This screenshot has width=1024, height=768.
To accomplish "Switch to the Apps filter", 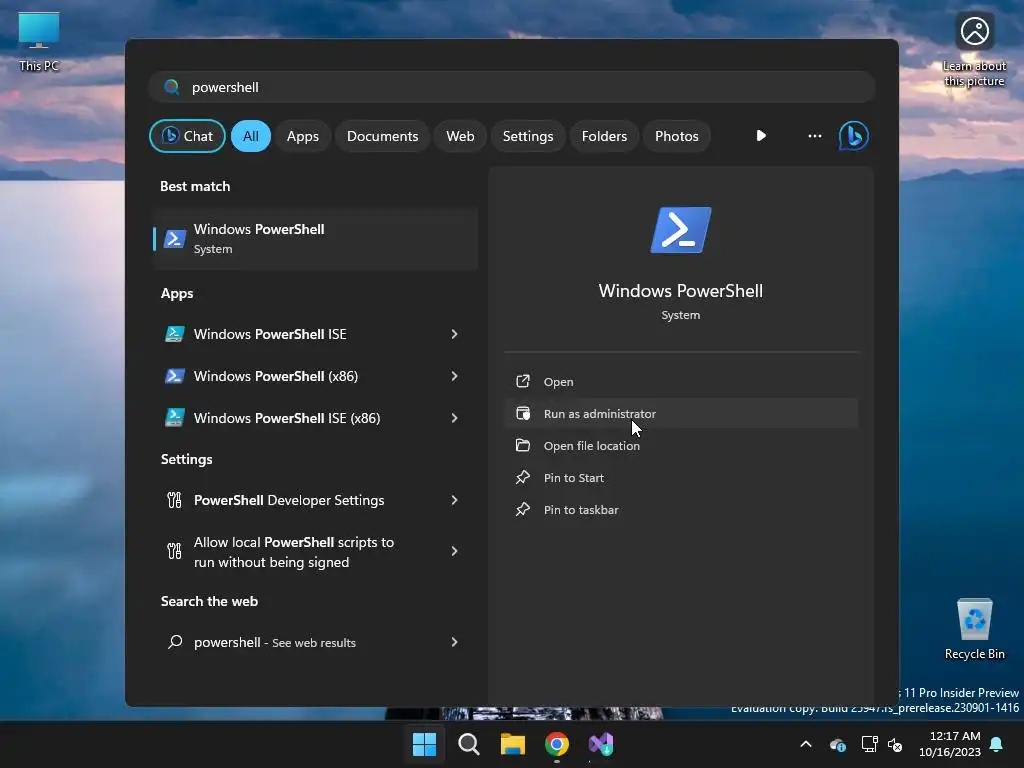I will tap(302, 136).
